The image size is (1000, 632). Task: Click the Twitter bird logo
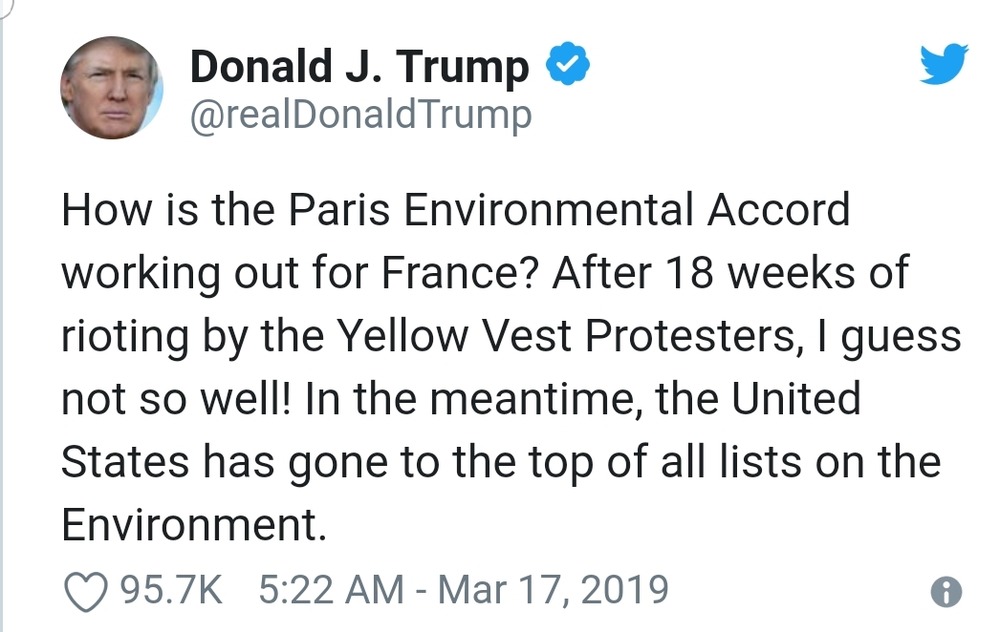(944, 66)
